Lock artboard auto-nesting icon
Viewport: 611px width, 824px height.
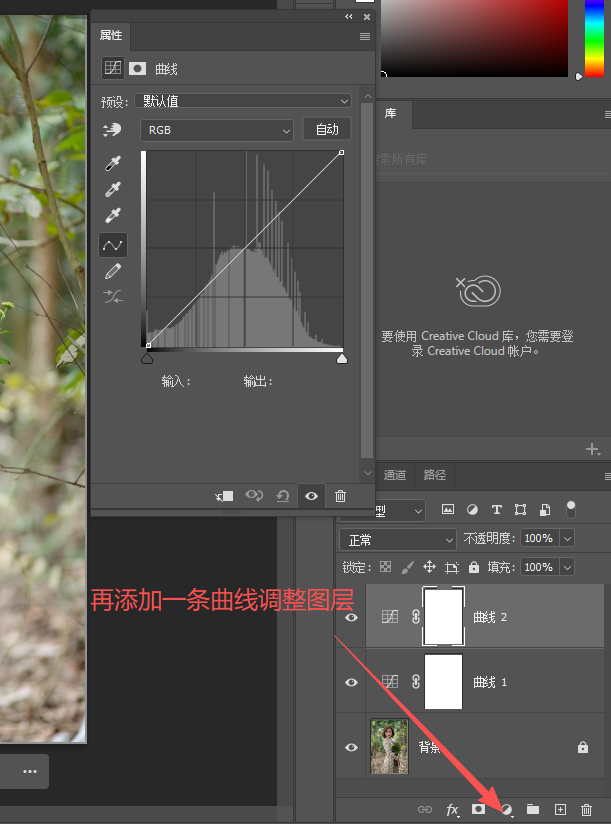click(x=452, y=567)
